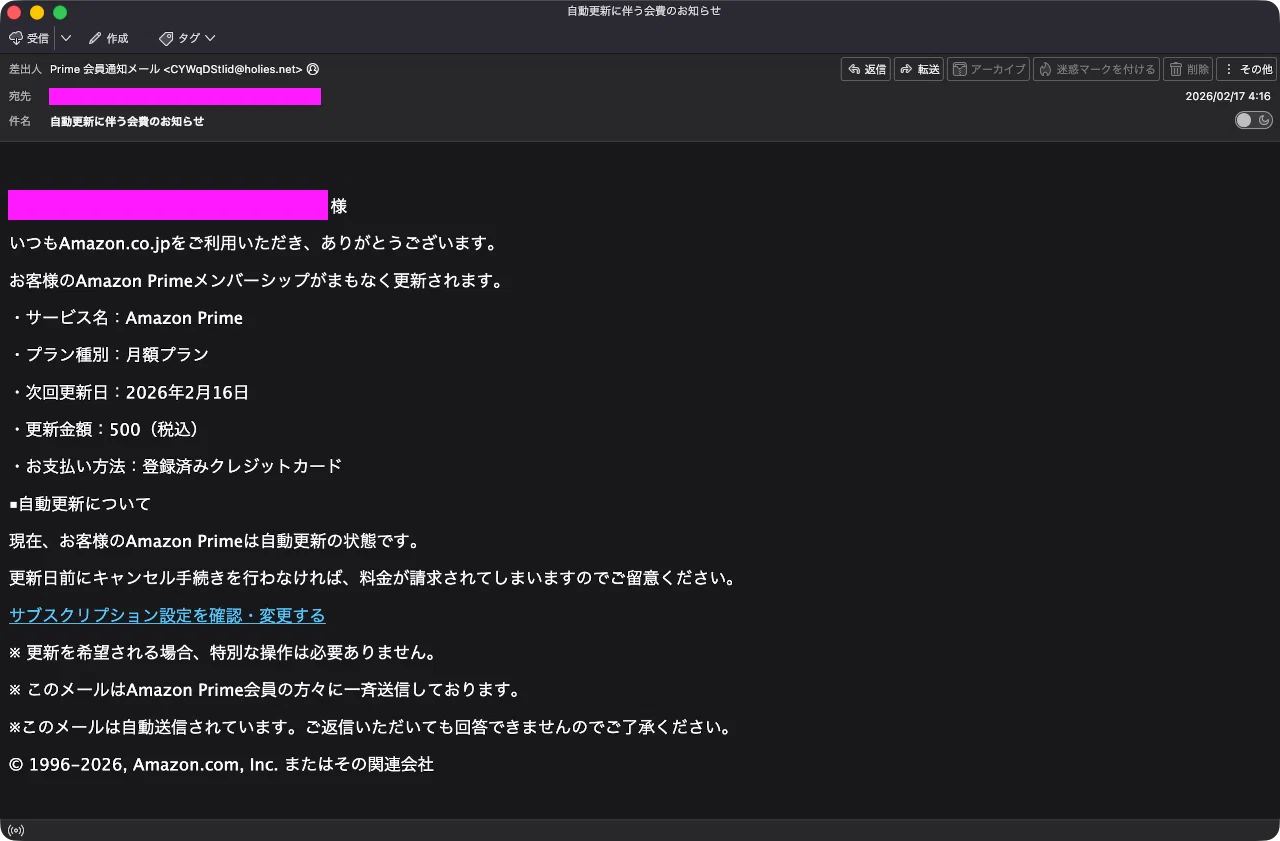This screenshot has width=1280, height=841.
Task: Toggle the dark mode message switch
Action: (1254, 120)
